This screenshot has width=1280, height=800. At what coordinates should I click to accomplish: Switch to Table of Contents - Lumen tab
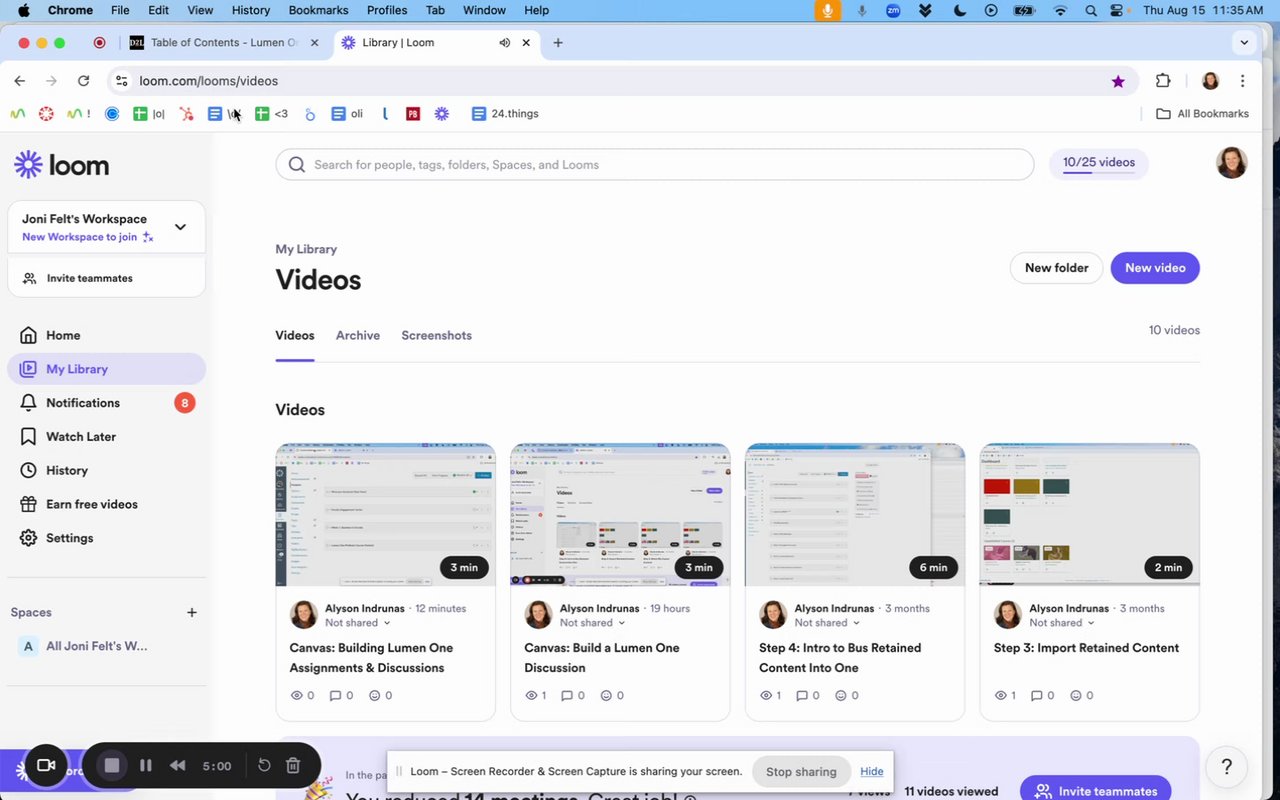(x=226, y=43)
